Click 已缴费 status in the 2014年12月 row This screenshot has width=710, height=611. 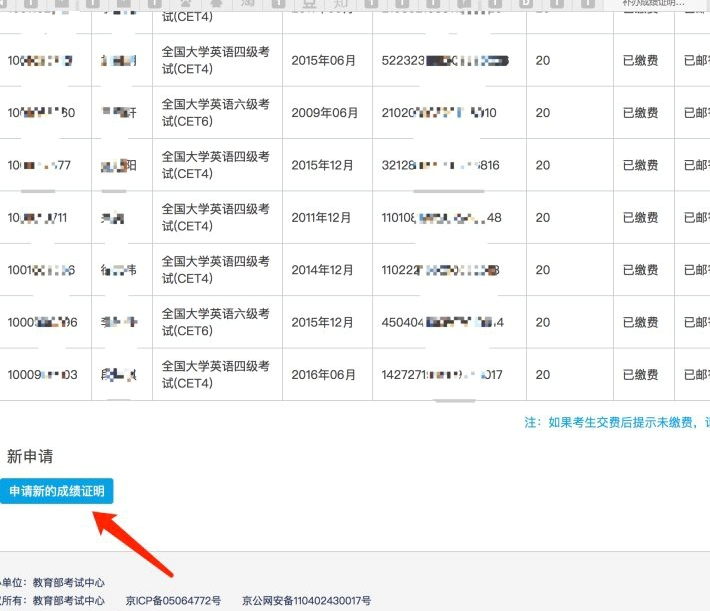point(640,270)
